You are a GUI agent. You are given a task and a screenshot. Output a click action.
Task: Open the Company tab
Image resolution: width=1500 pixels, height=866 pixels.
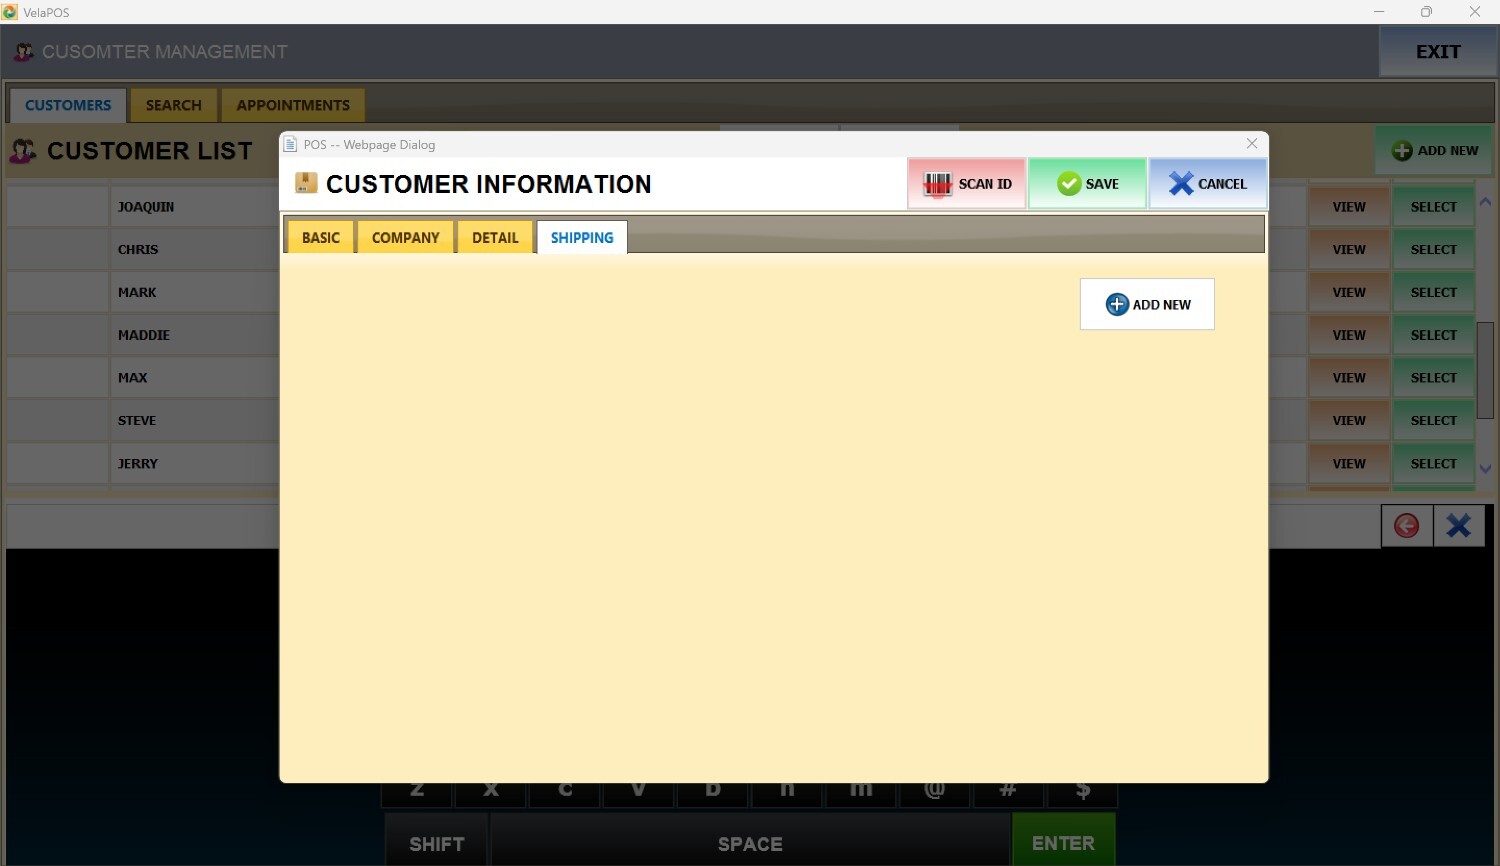pos(405,238)
